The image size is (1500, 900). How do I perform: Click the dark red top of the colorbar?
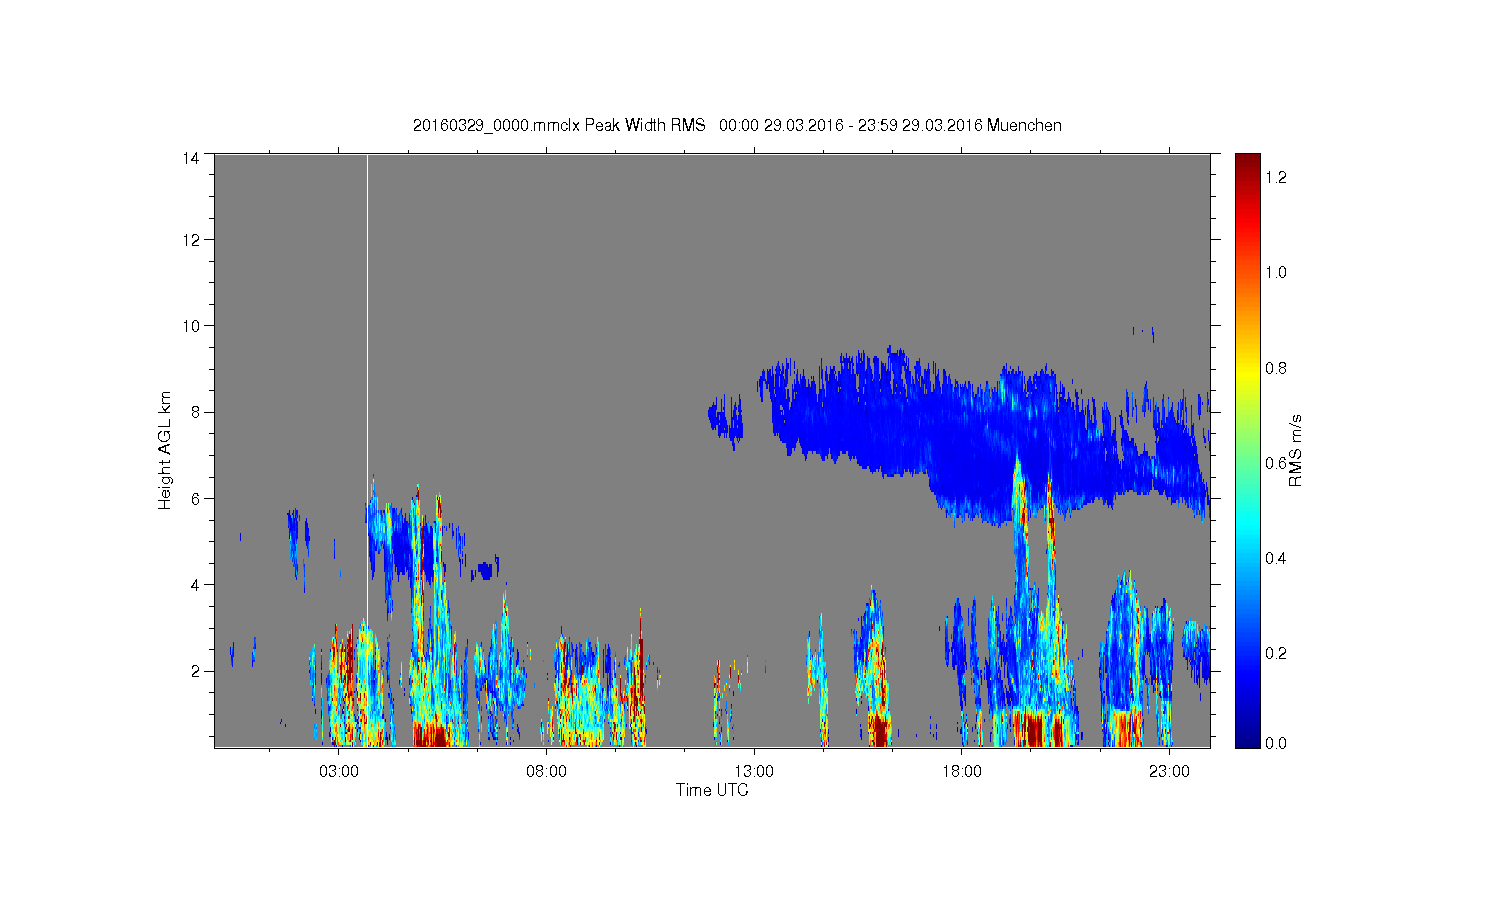coord(1247,165)
